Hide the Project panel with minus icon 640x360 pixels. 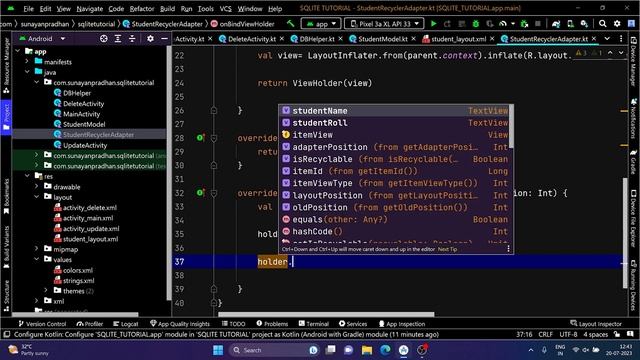click(164, 38)
